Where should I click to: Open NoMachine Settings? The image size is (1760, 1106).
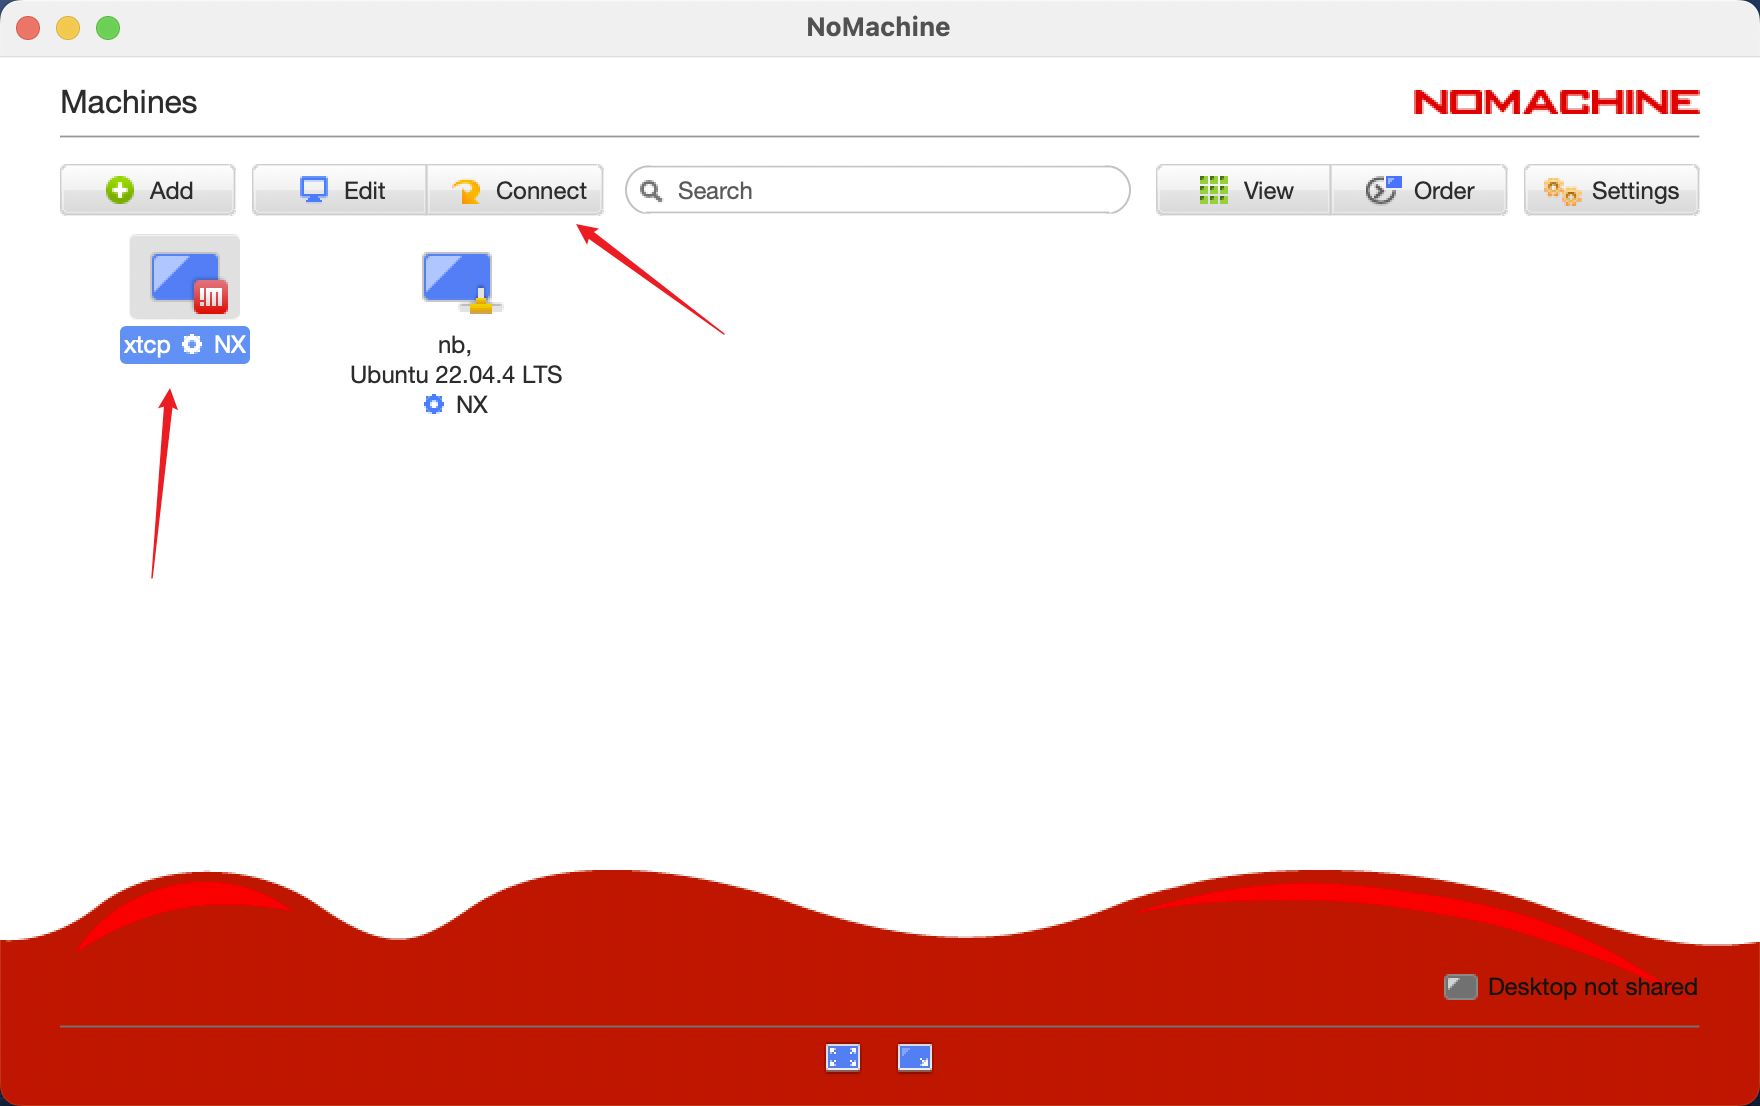(x=1612, y=190)
